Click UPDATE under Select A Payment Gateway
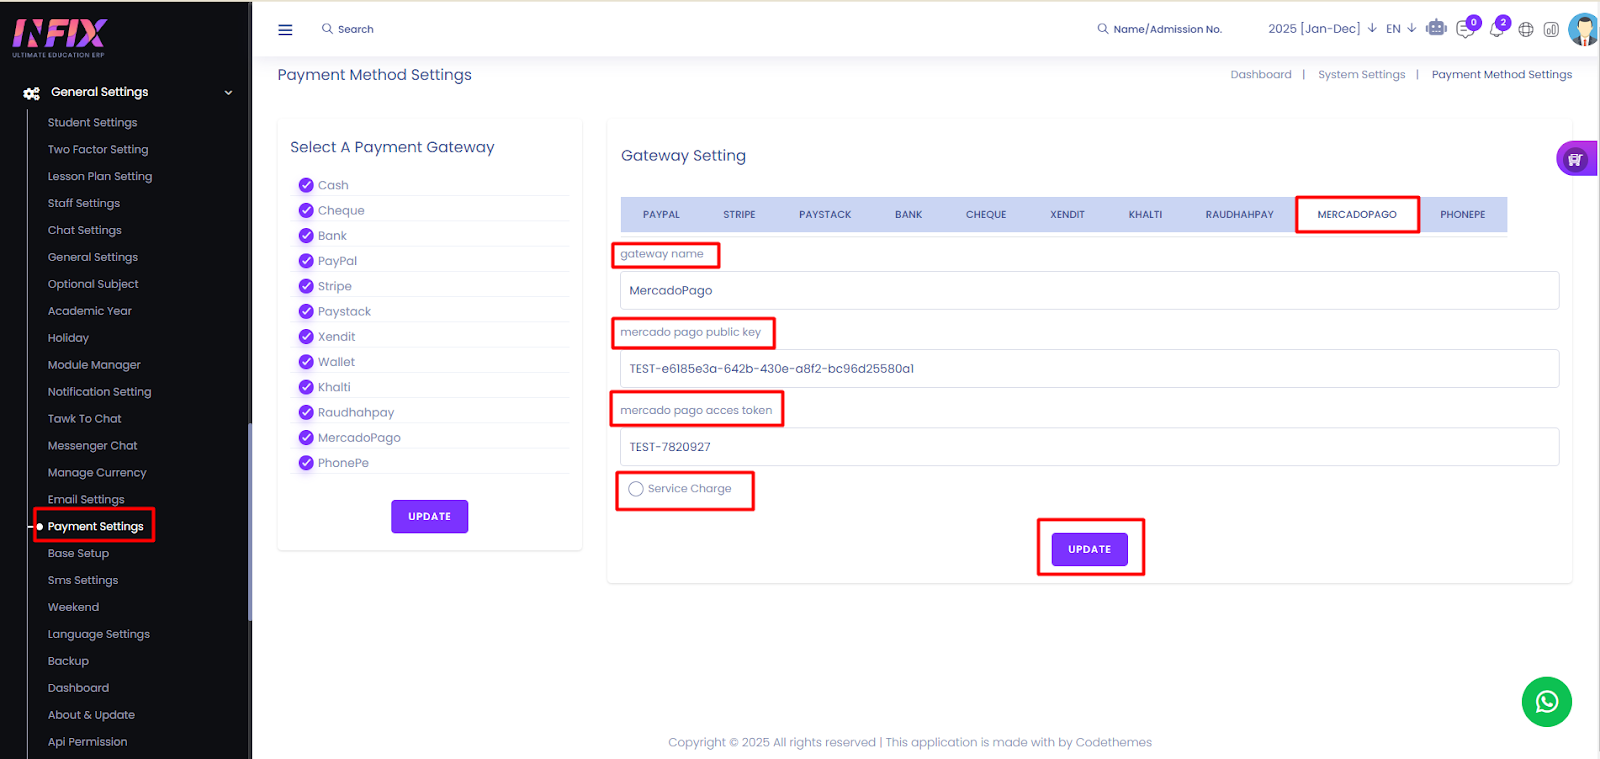The height and width of the screenshot is (759, 1600). pyautogui.click(x=429, y=516)
